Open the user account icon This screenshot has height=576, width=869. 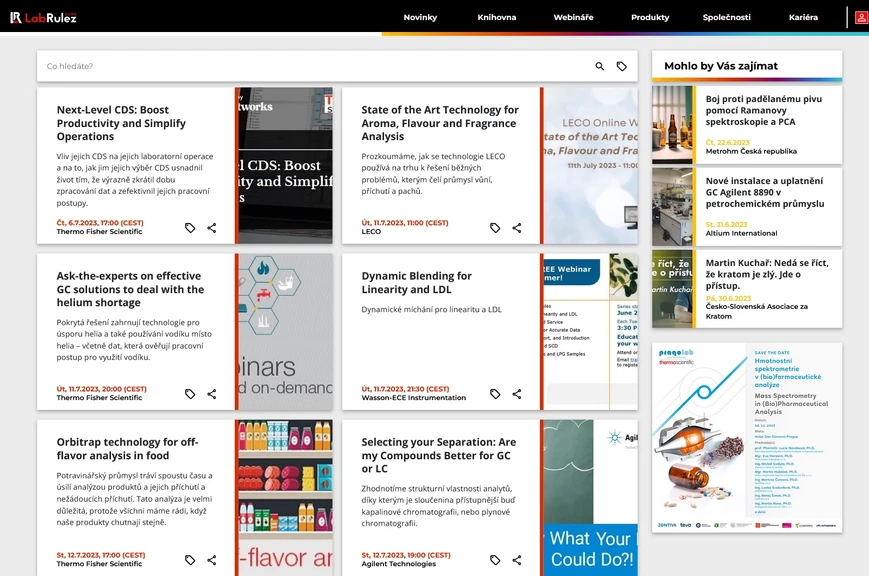[861, 18]
